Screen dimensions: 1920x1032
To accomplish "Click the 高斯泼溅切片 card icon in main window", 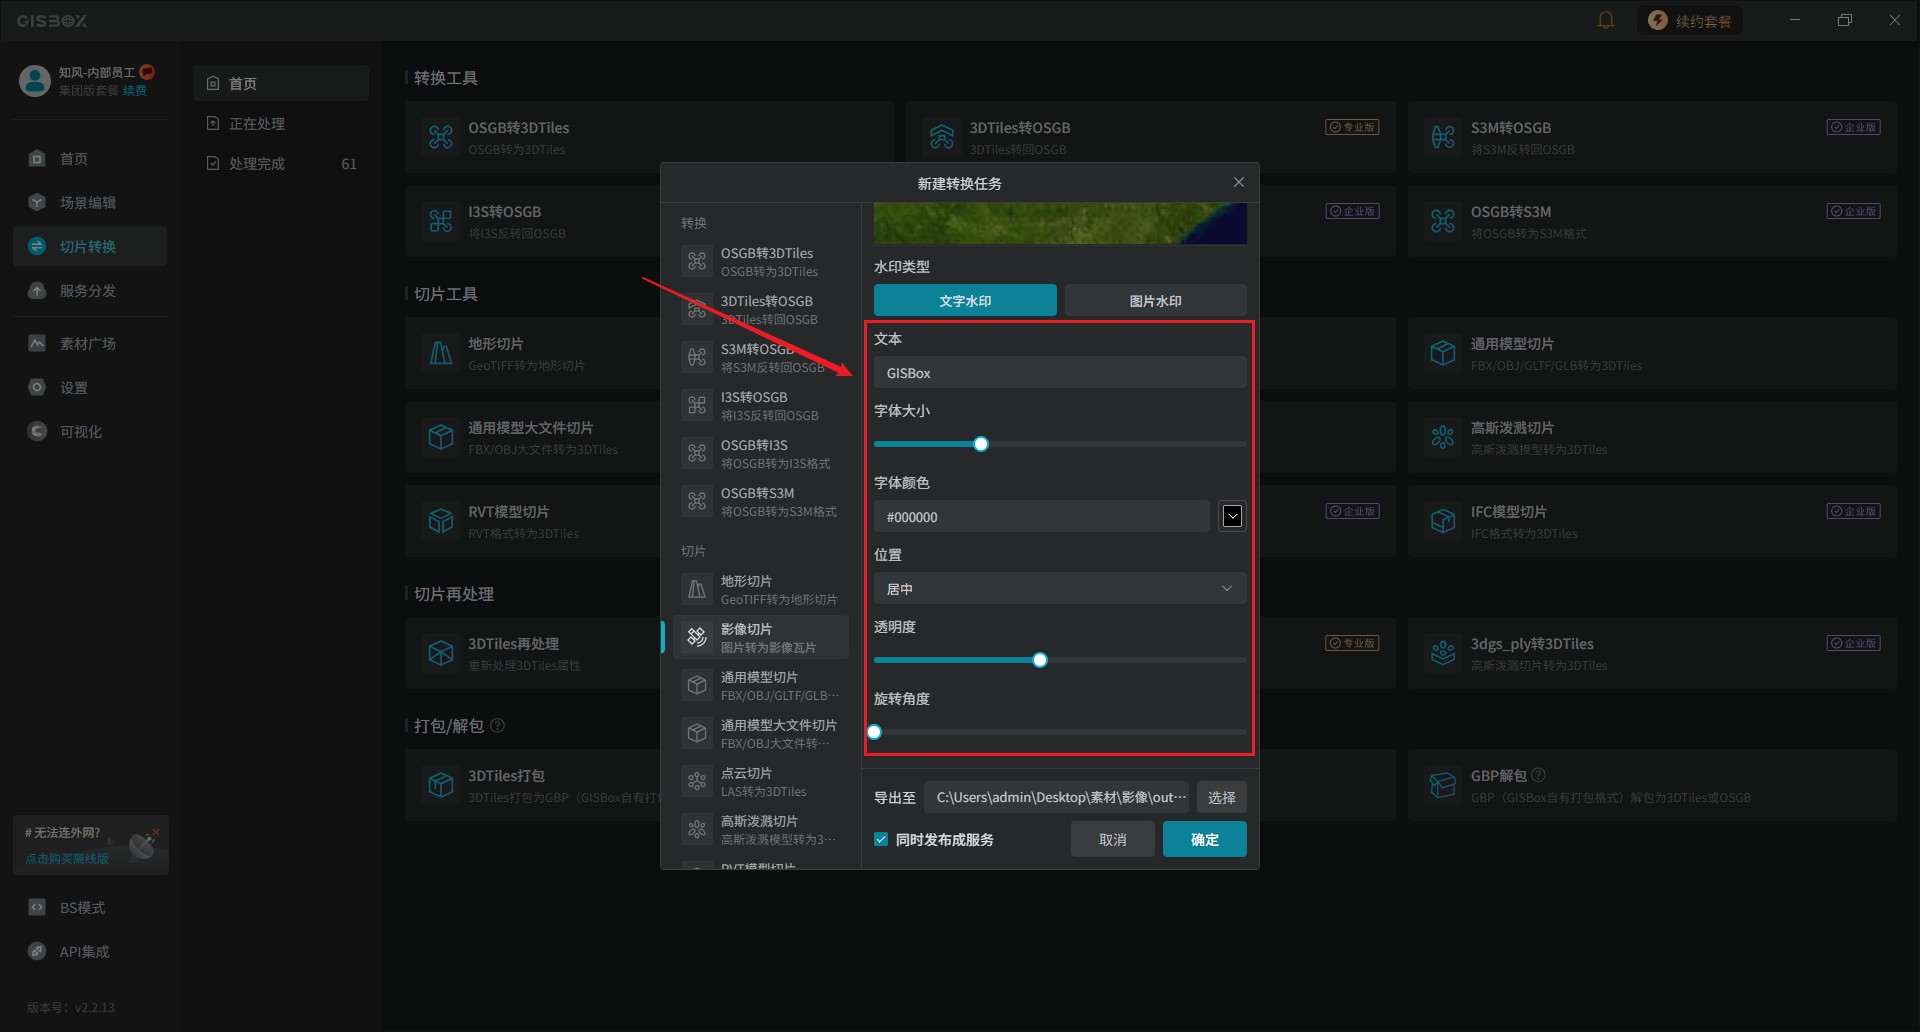I will pos(1443,437).
